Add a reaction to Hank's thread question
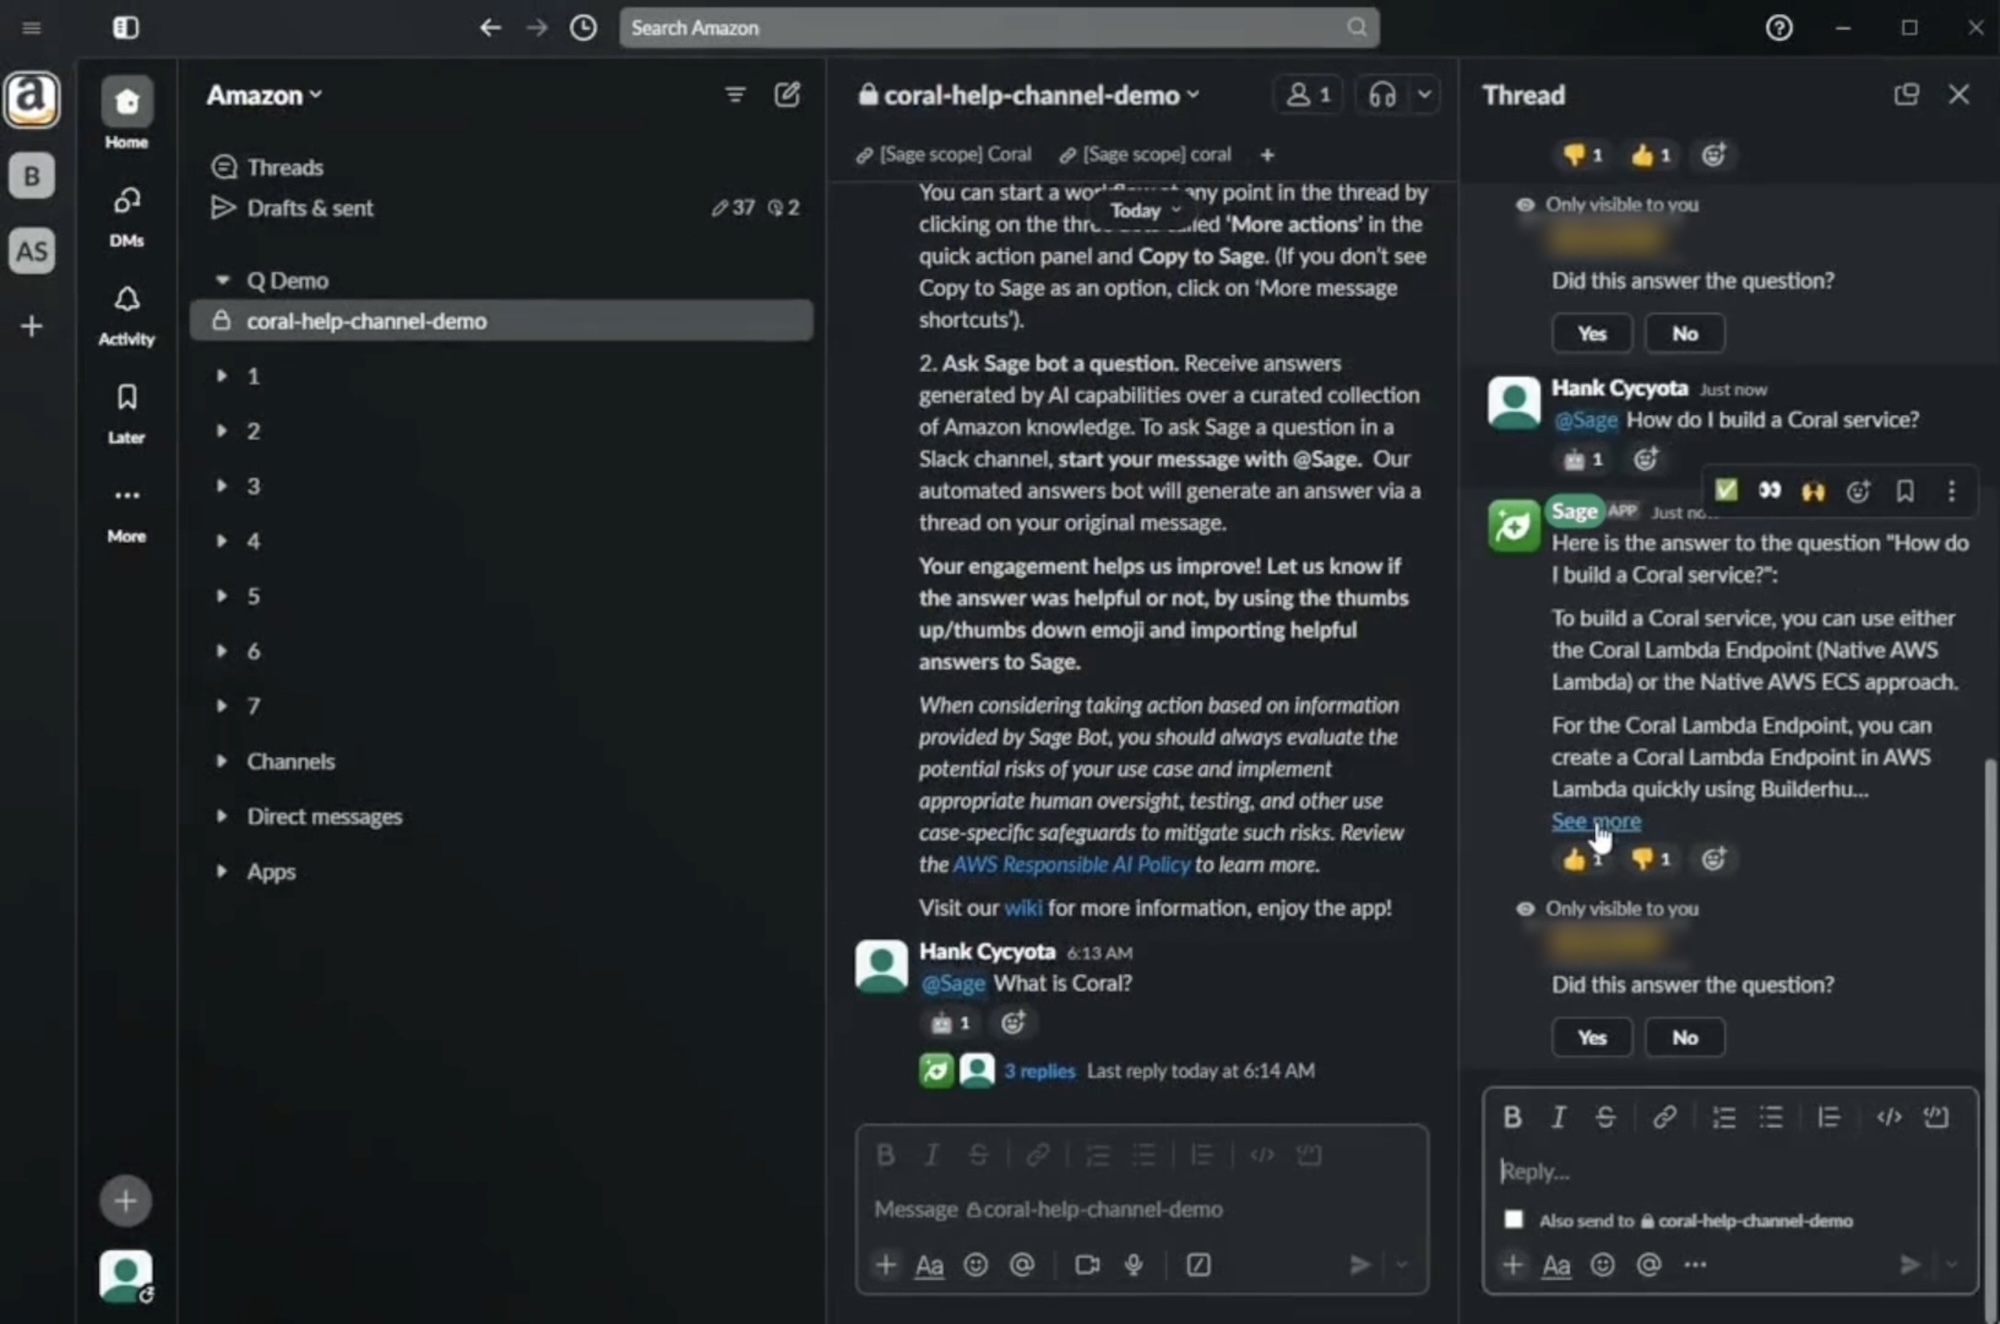The height and width of the screenshot is (1324, 2000). 1645,459
